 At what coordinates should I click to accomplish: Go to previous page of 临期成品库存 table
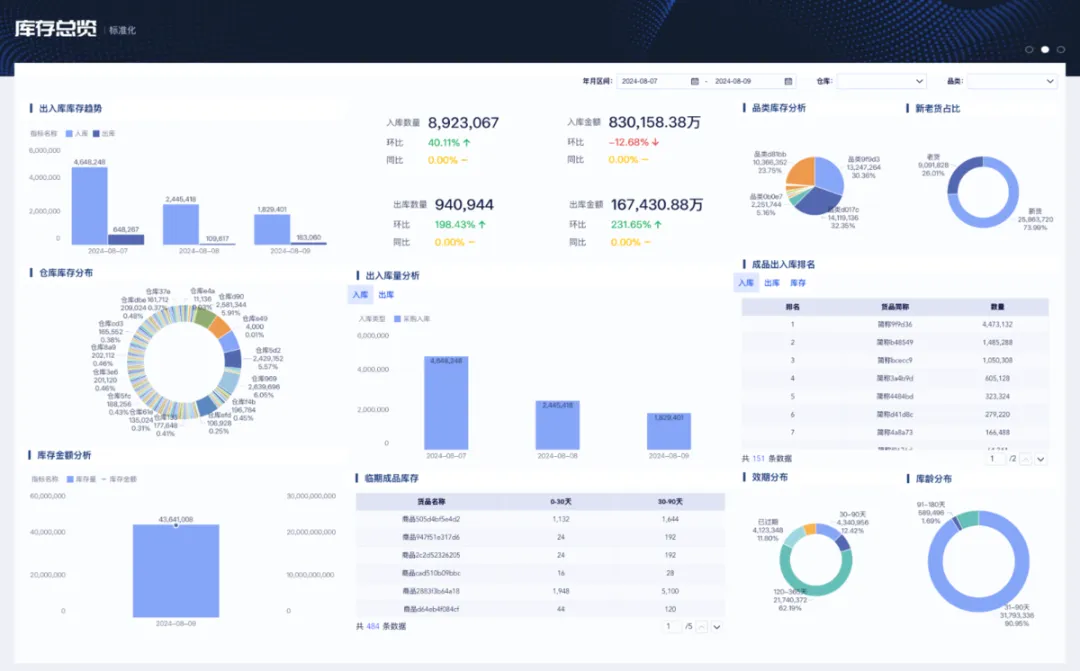(x=702, y=627)
